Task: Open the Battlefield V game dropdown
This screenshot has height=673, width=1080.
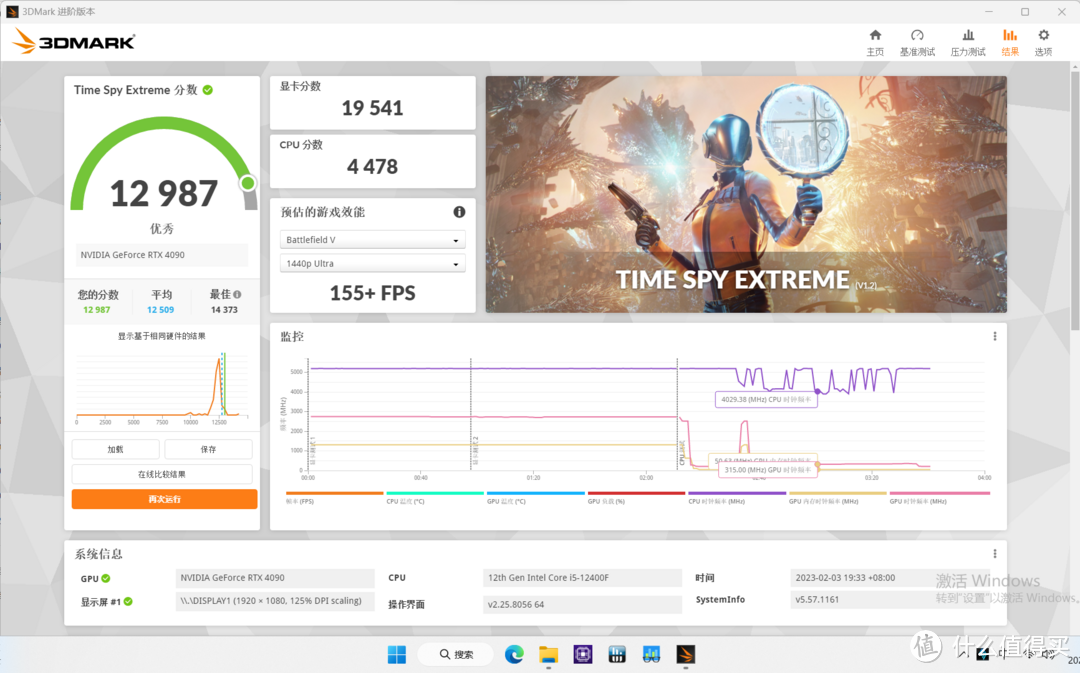Action: tap(372, 240)
